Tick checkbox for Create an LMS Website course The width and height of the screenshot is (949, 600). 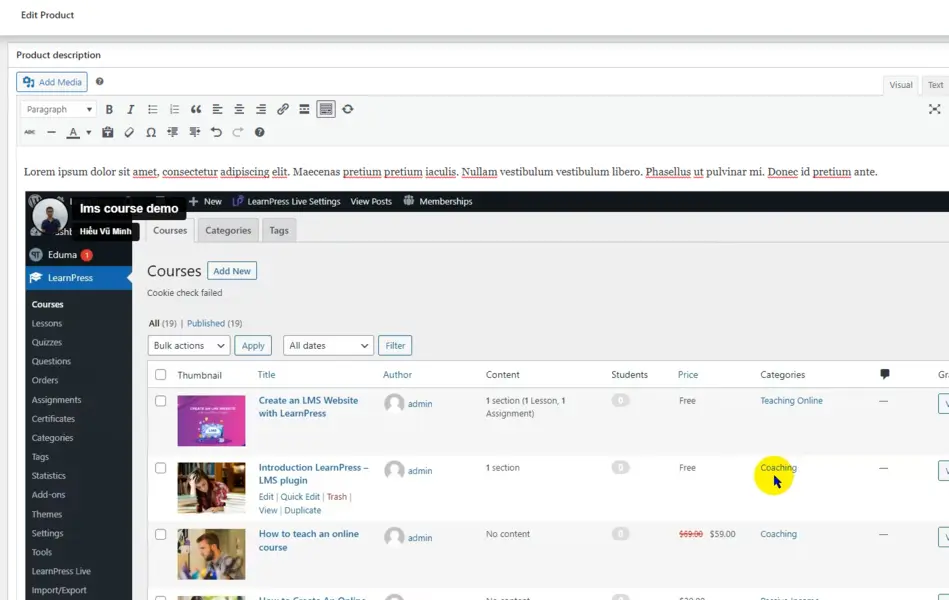pyautogui.click(x=160, y=401)
